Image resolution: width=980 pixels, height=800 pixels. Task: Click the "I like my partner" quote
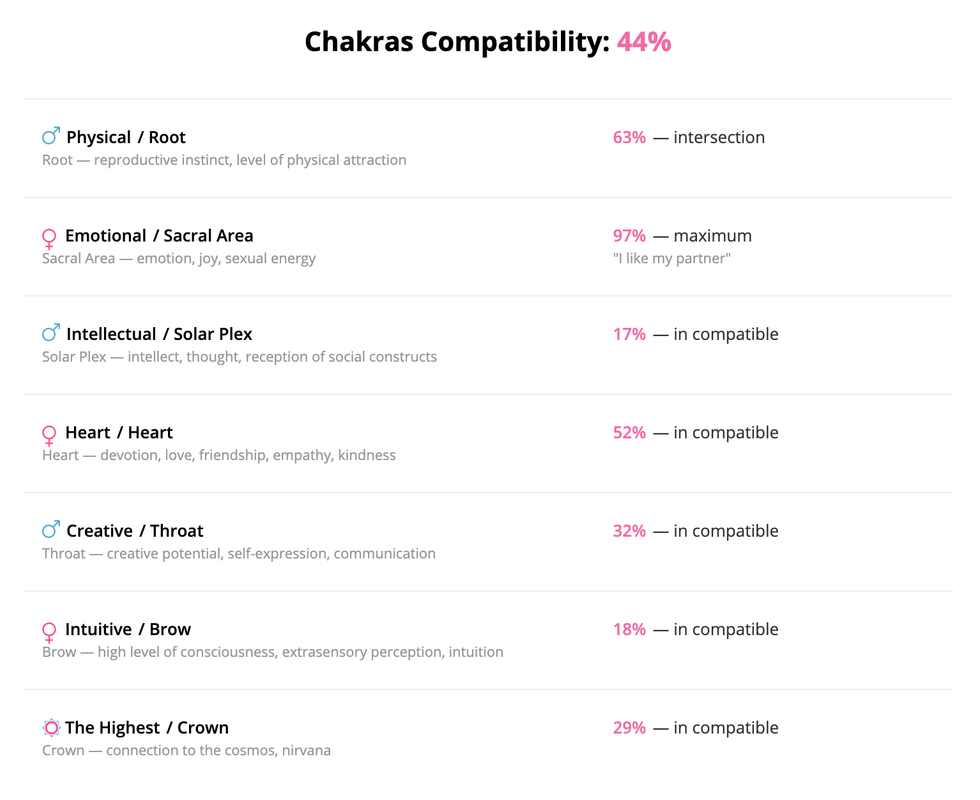tap(671, 259)
